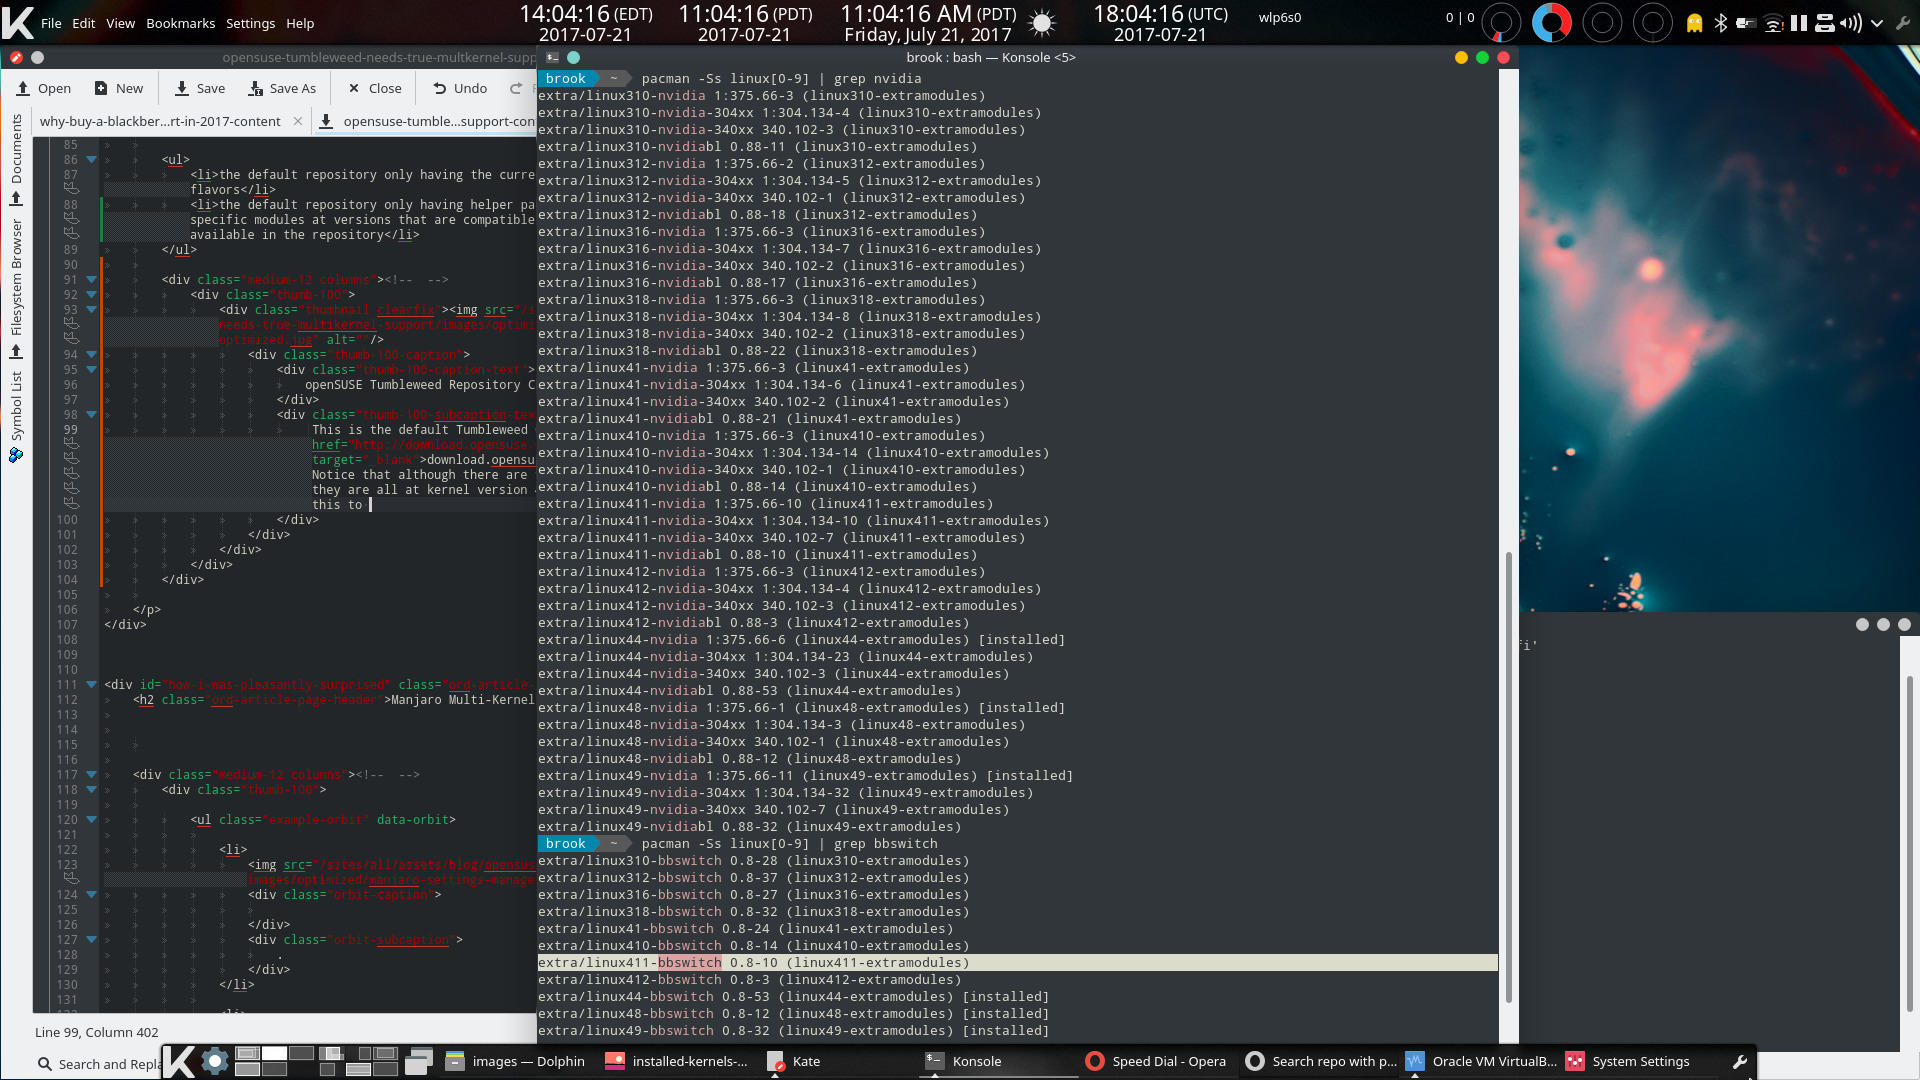Open the volume control tray icon
The height and width of the screenshot is (1080, 1920).
pyautogui.click(x=1850, y=23)
